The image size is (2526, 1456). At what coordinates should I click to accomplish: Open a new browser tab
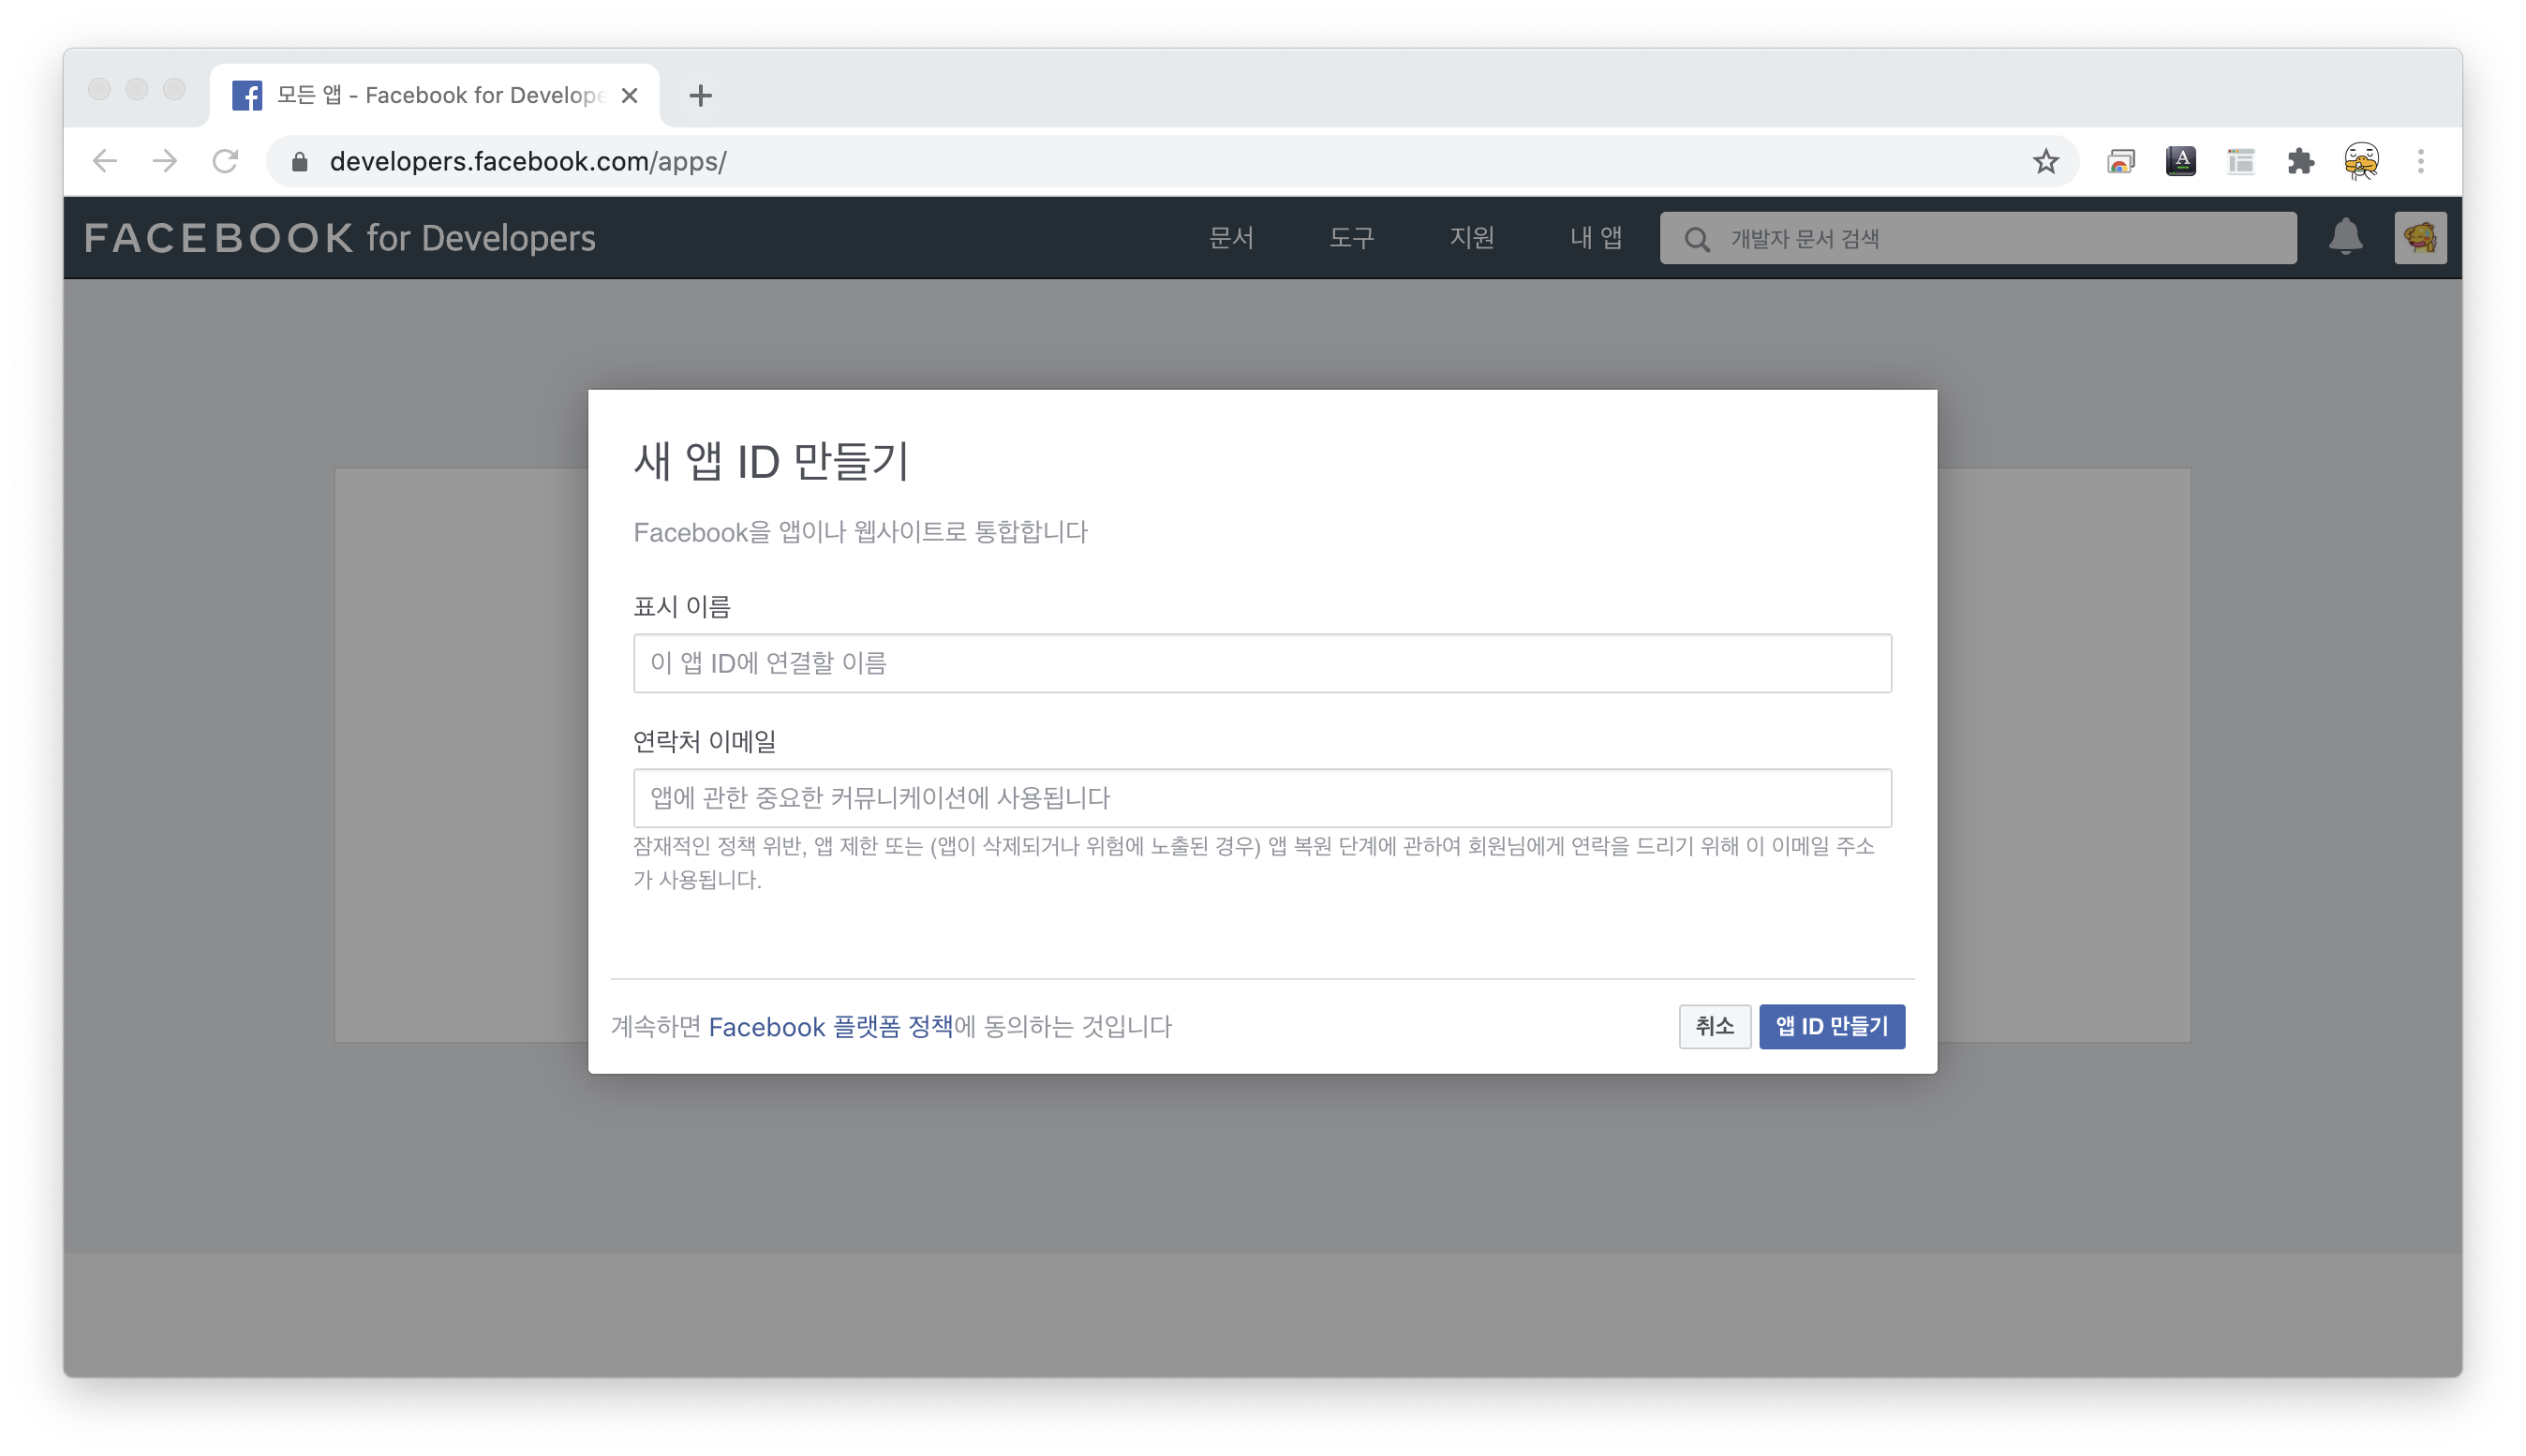(700, 96)
